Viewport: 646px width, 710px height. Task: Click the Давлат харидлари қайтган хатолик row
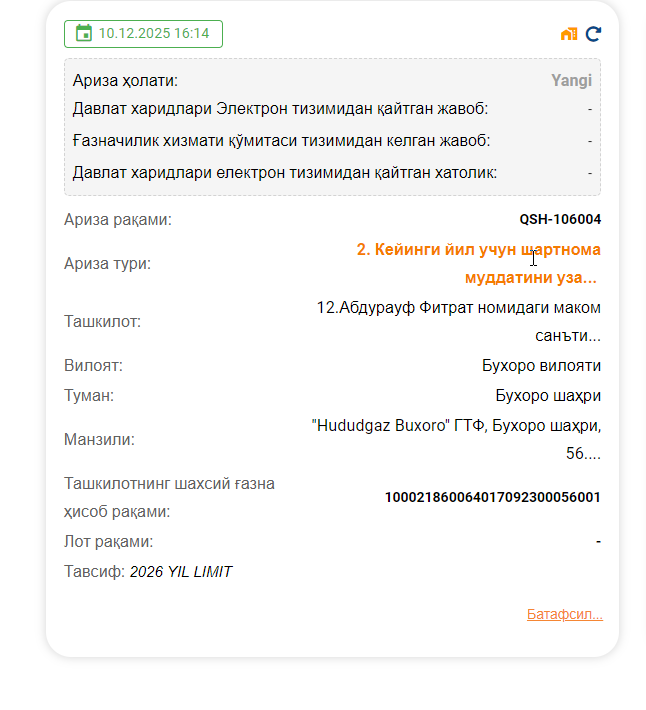tap(284, 173)
